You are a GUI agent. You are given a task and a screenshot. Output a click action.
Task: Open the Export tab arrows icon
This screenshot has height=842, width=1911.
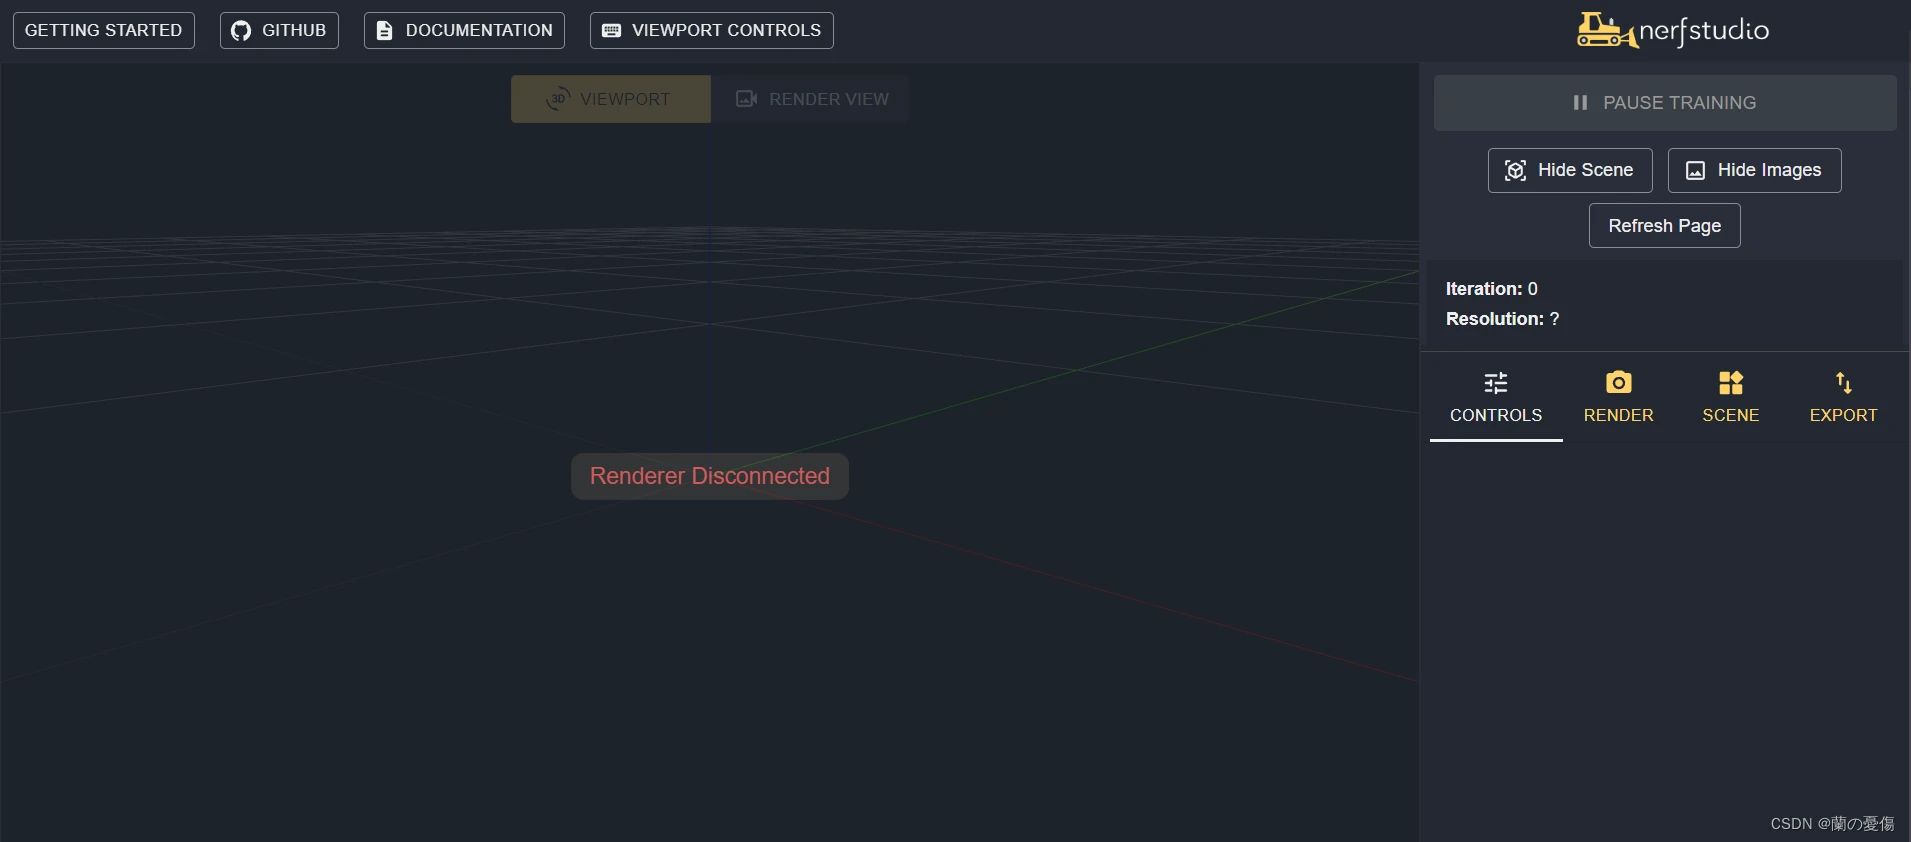1843,397
